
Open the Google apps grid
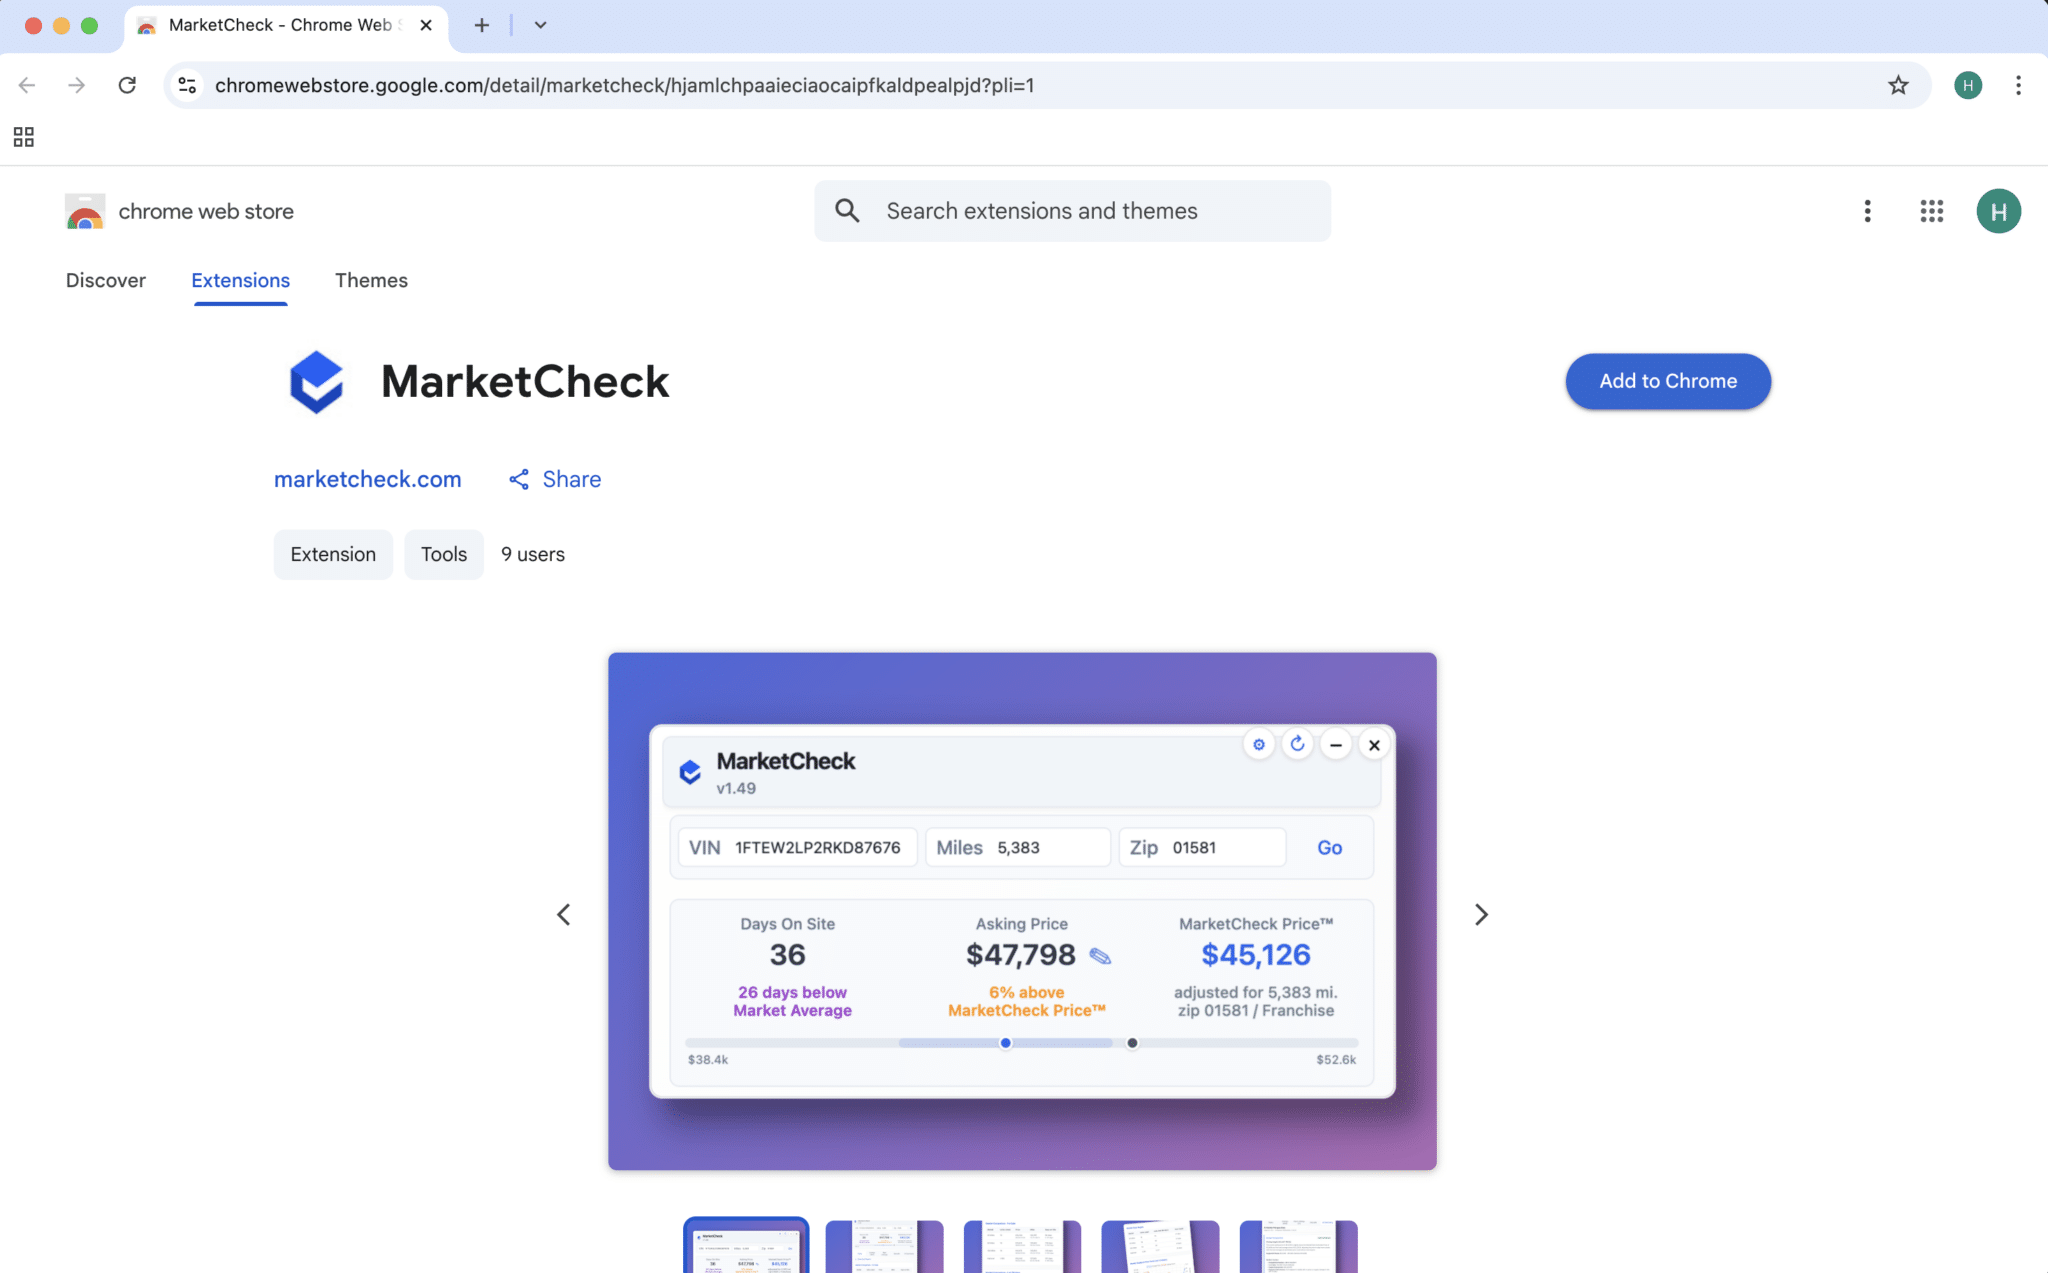[x=1931, y=211]
